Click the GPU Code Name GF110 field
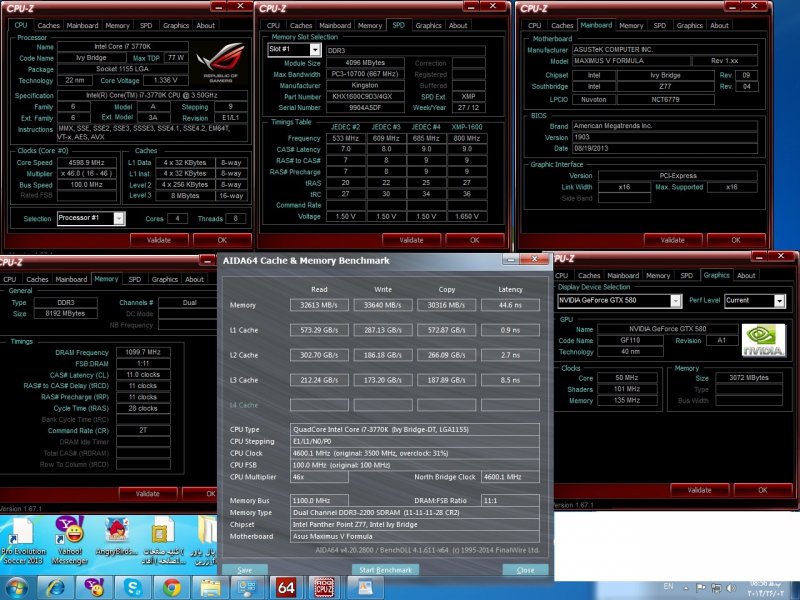This screenshot has width=800, height=600. point(631,340)
